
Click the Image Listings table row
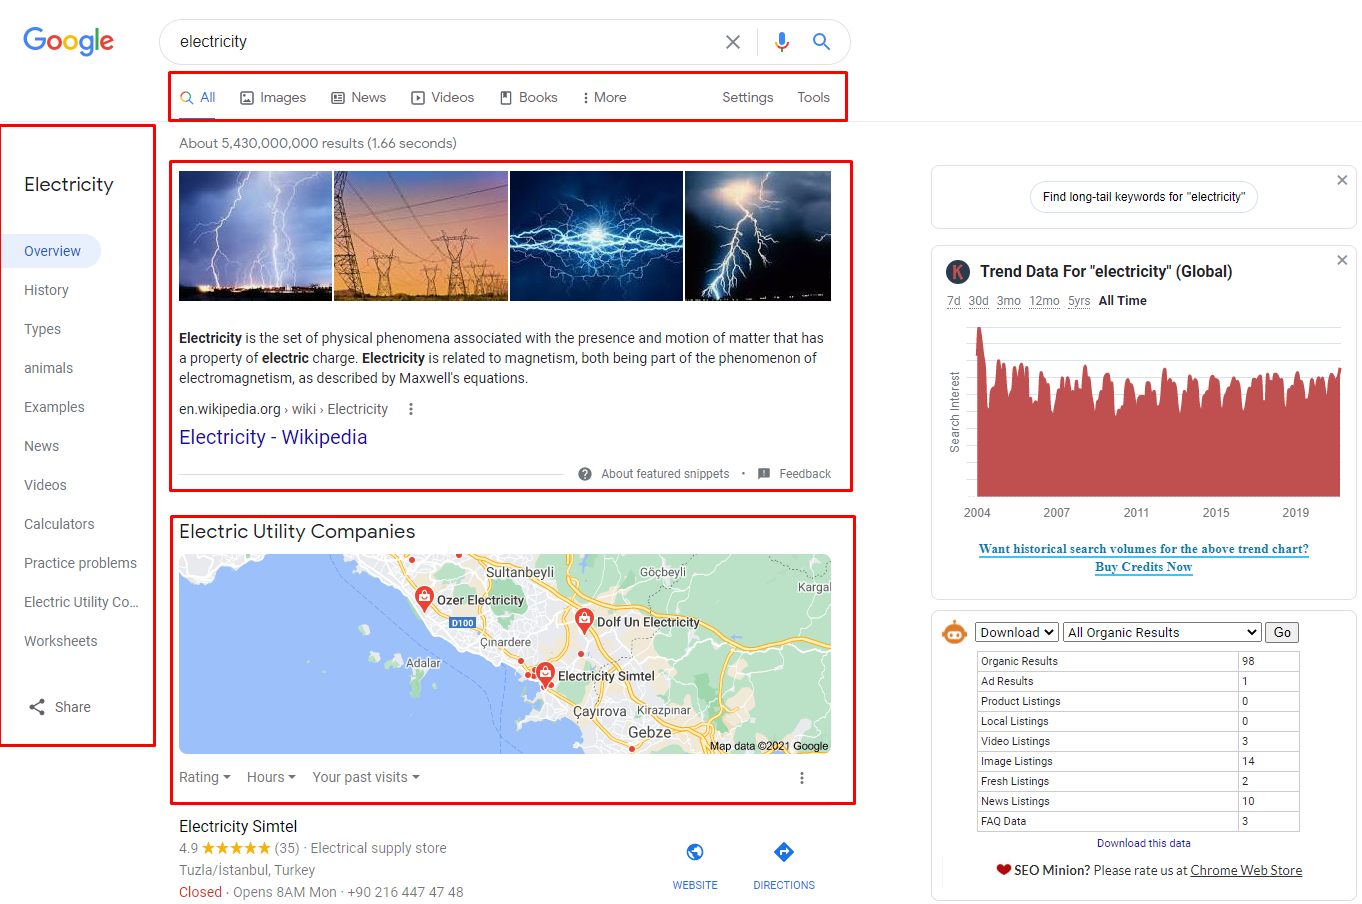click(x=1138, y=761)
